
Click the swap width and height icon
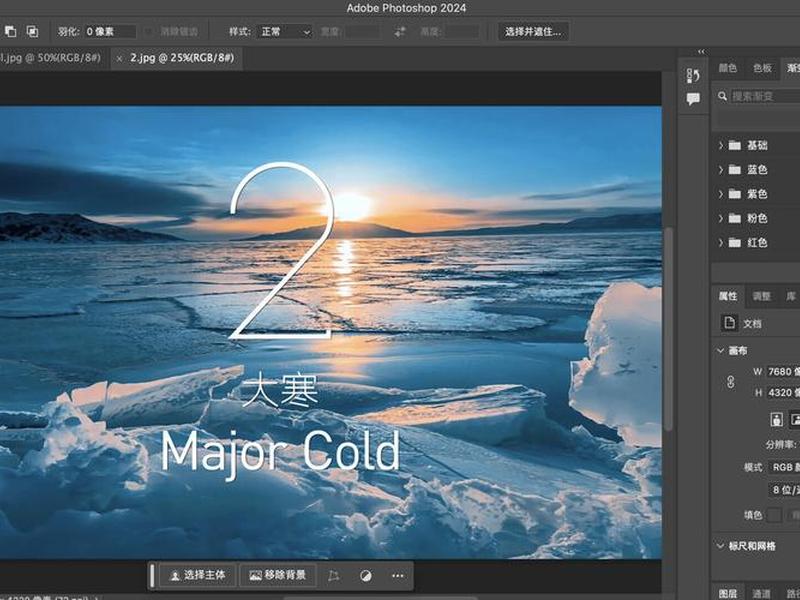click(x=400, y=32)
